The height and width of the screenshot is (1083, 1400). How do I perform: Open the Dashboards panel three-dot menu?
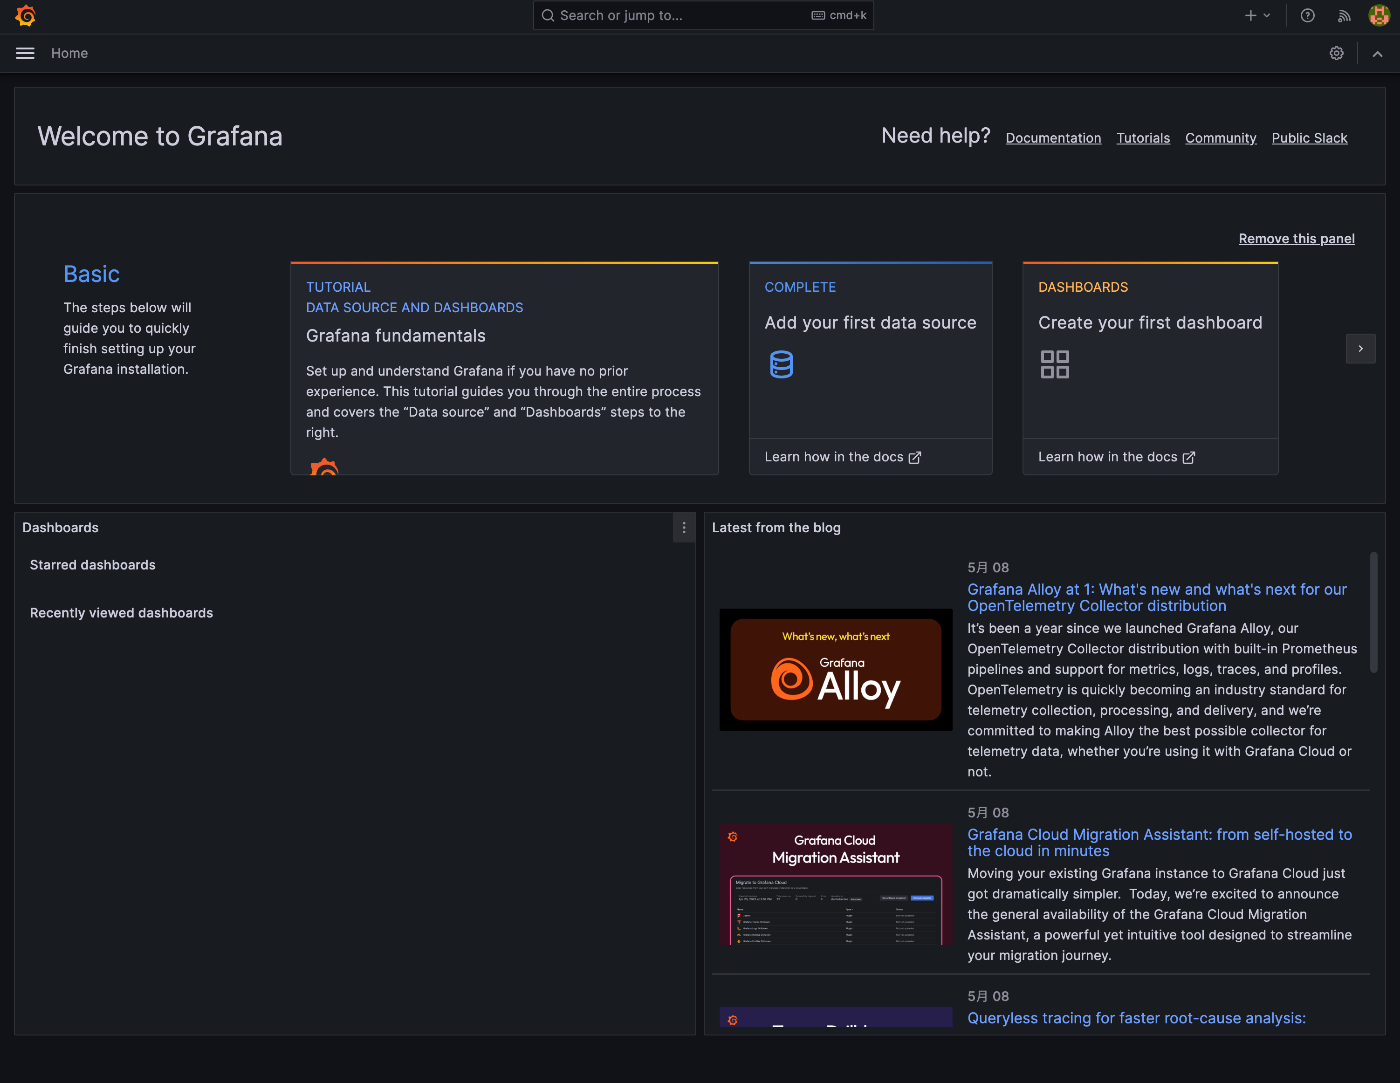coord(684,528)
